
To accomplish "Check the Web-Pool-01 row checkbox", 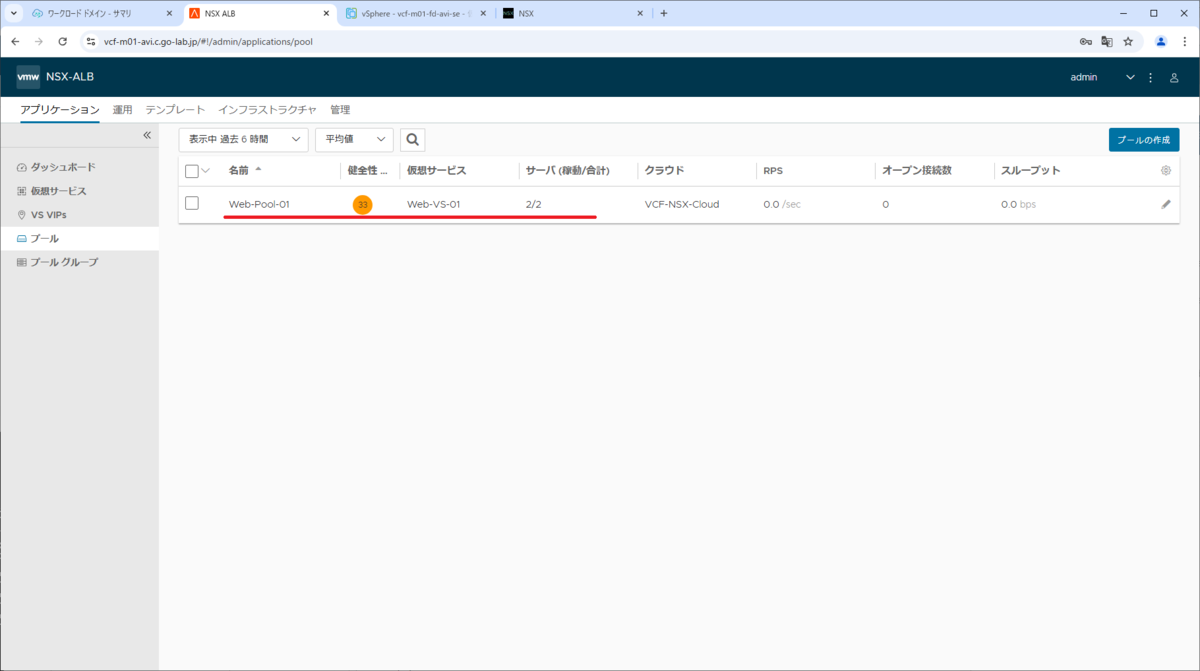I will coord(192,203).
